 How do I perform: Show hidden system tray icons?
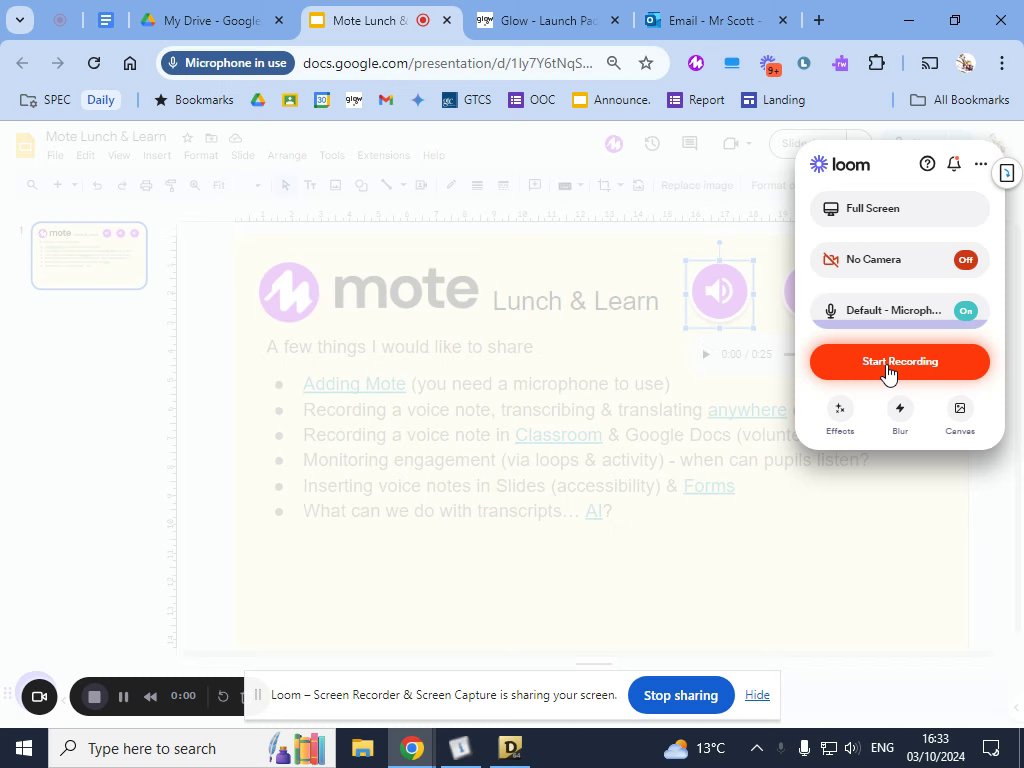[x=756, y=748]
